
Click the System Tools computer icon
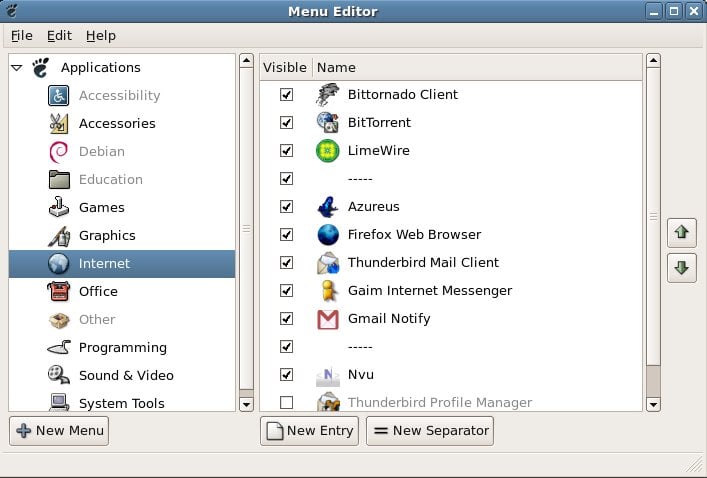pos(59,402)
